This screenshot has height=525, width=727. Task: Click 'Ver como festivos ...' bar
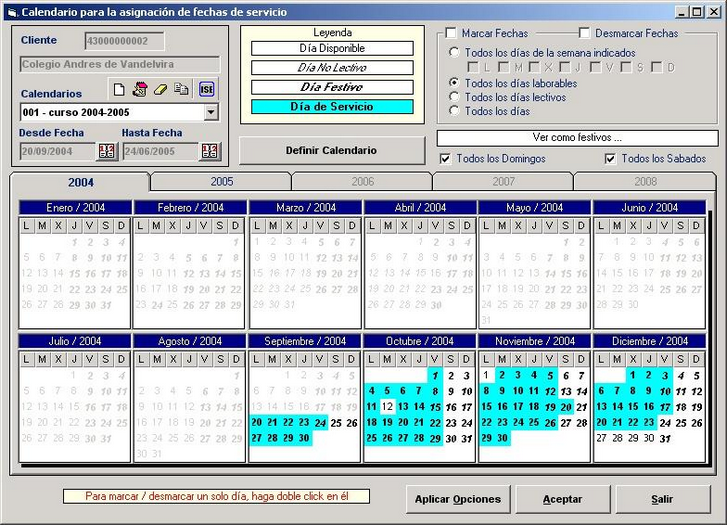577,138
